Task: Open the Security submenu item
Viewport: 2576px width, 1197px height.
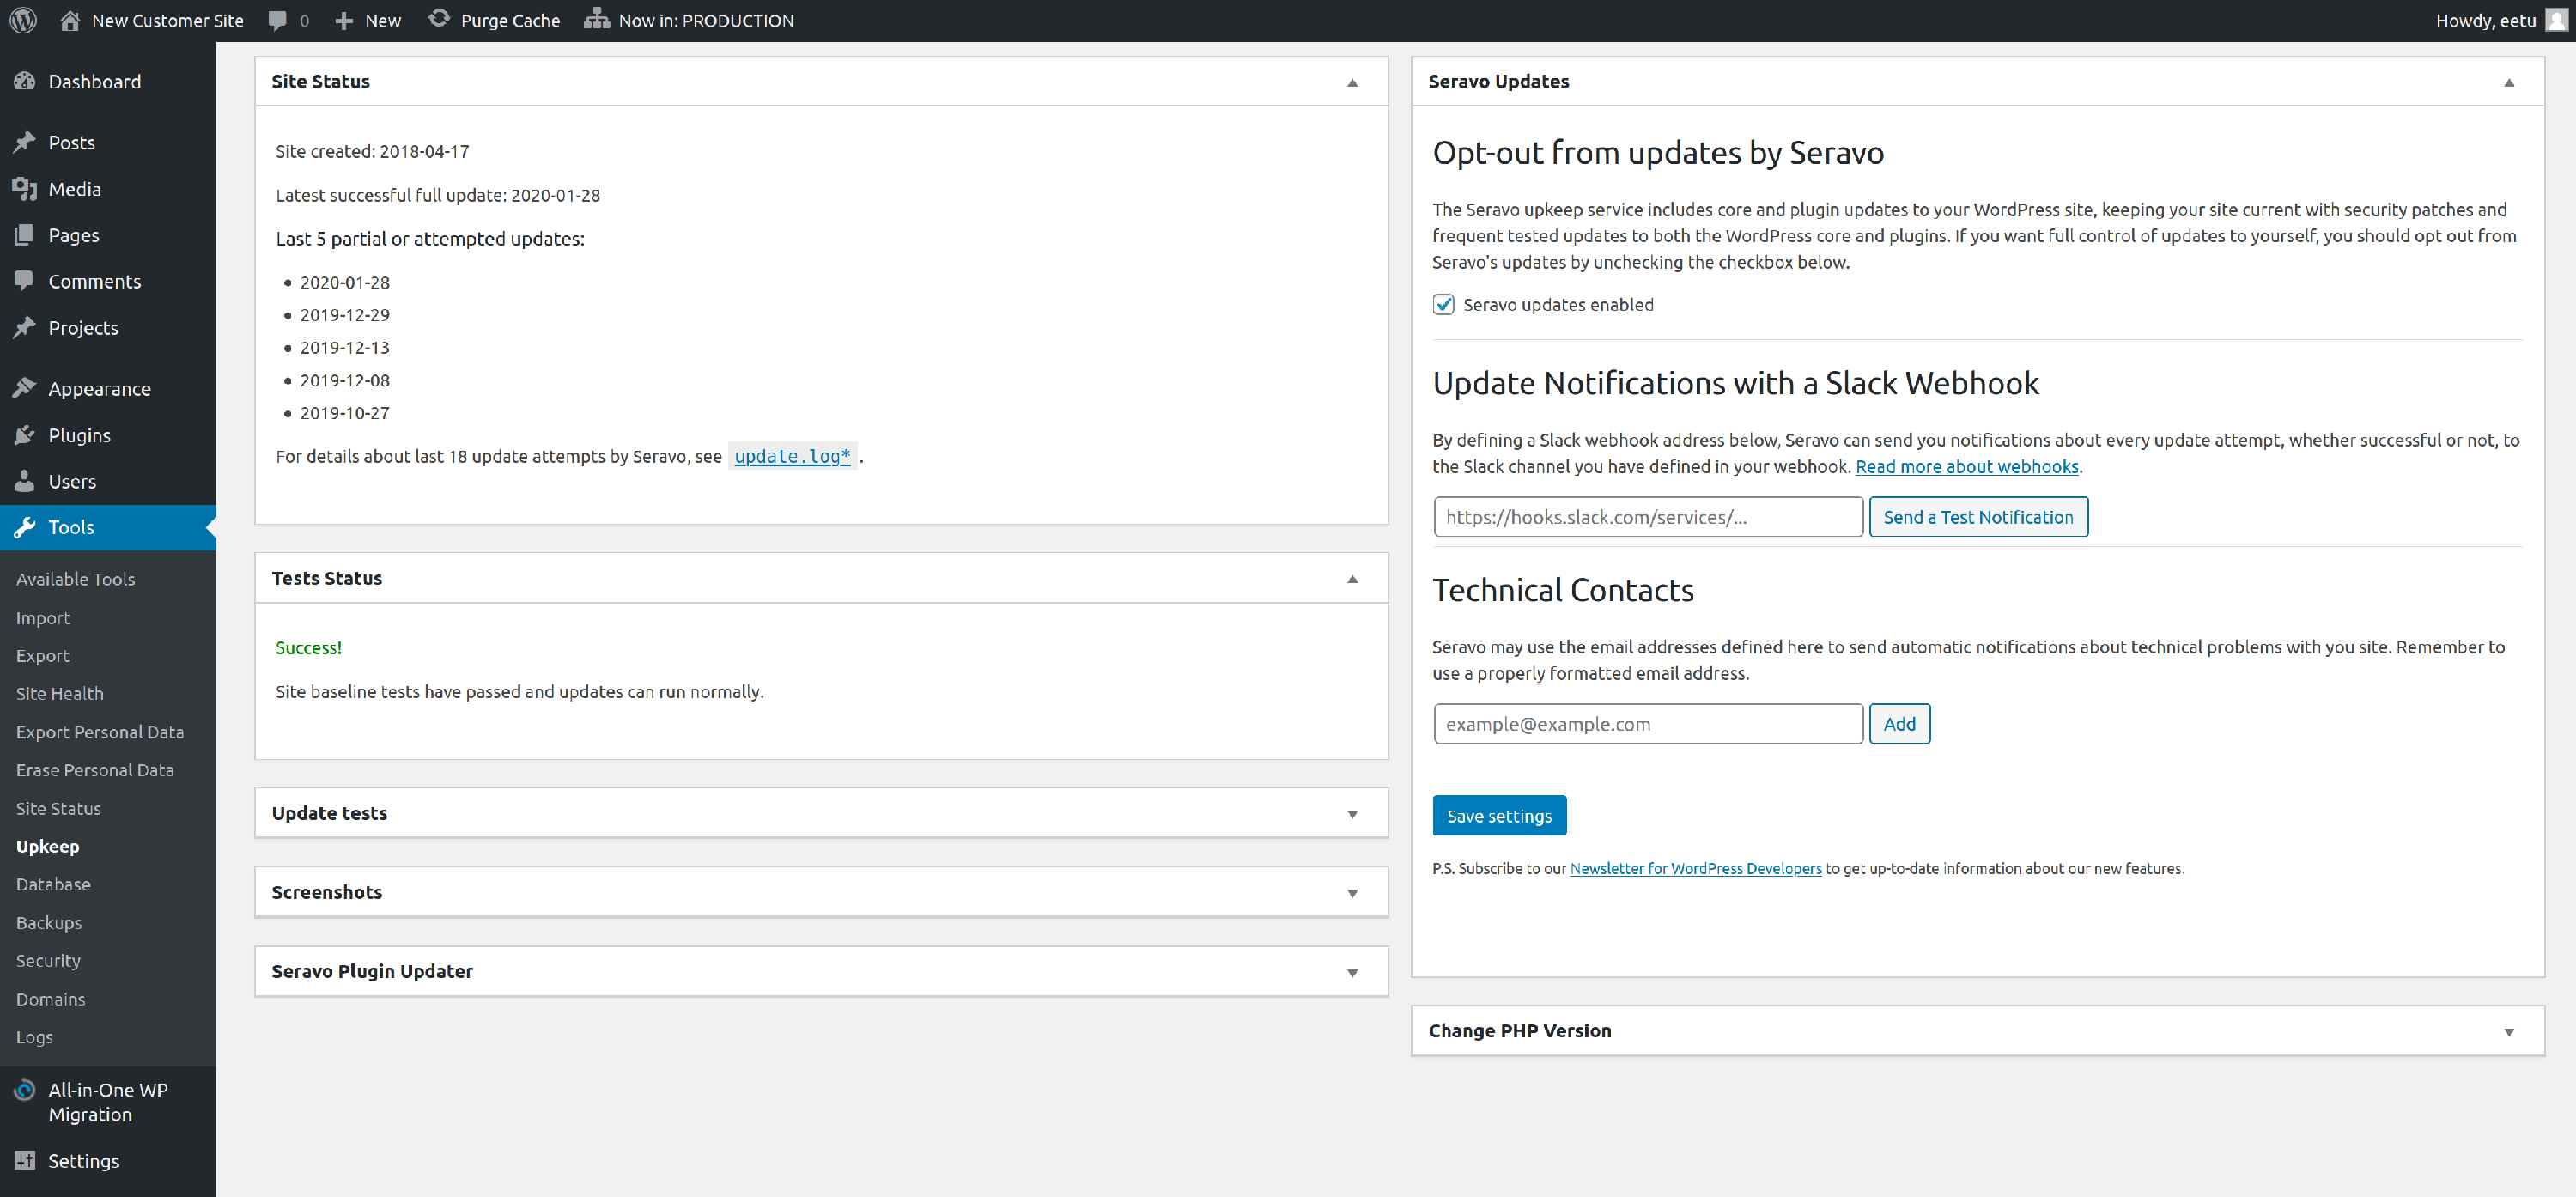Action: coord(48,960)
